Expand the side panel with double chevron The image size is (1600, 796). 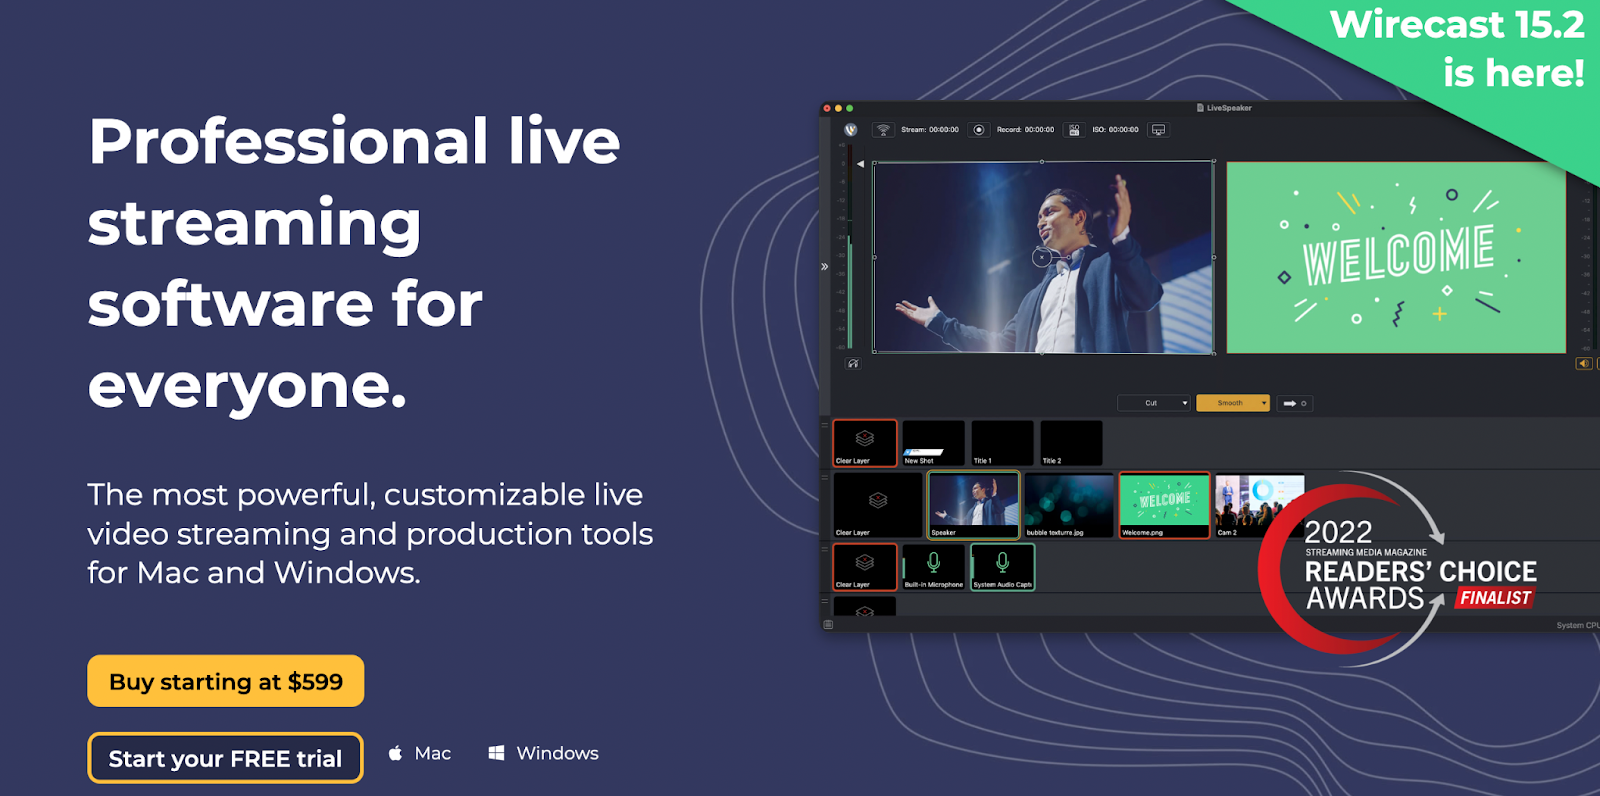825,267
